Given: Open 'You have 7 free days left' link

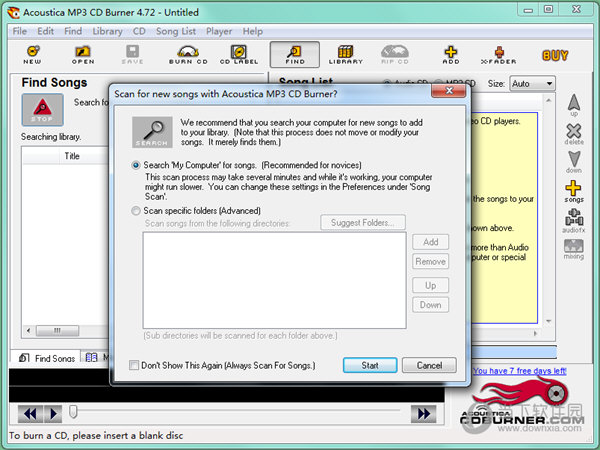Looking at the screenshot, I should click(x=519, y=371).
